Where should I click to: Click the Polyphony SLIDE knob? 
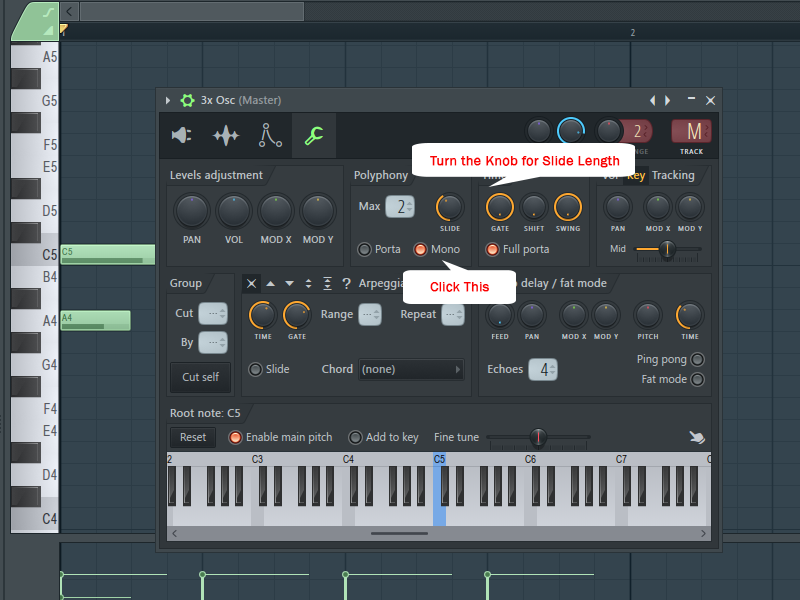click(x=449, y=207)
